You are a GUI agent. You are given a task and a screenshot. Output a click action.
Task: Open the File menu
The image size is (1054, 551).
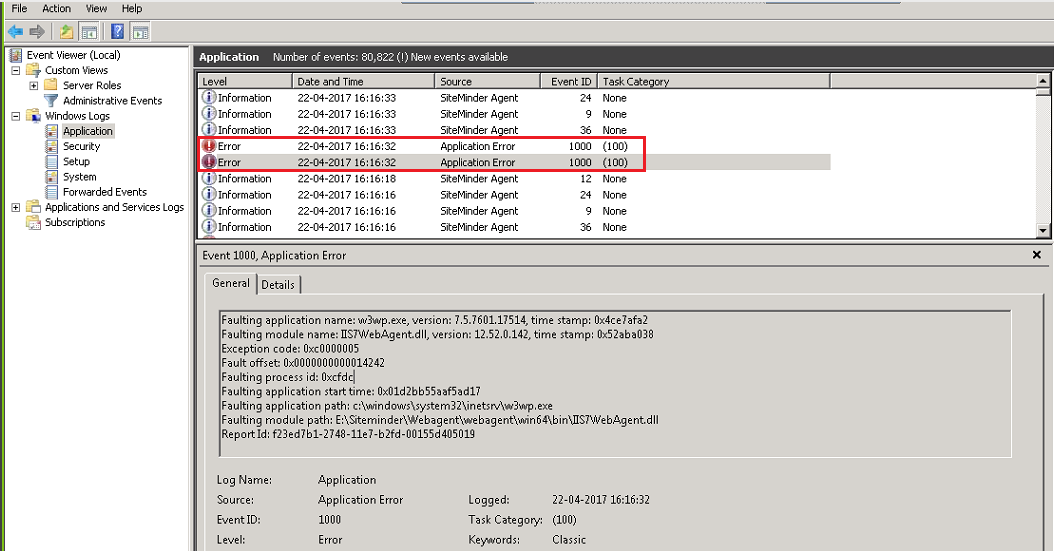(19, 9)
